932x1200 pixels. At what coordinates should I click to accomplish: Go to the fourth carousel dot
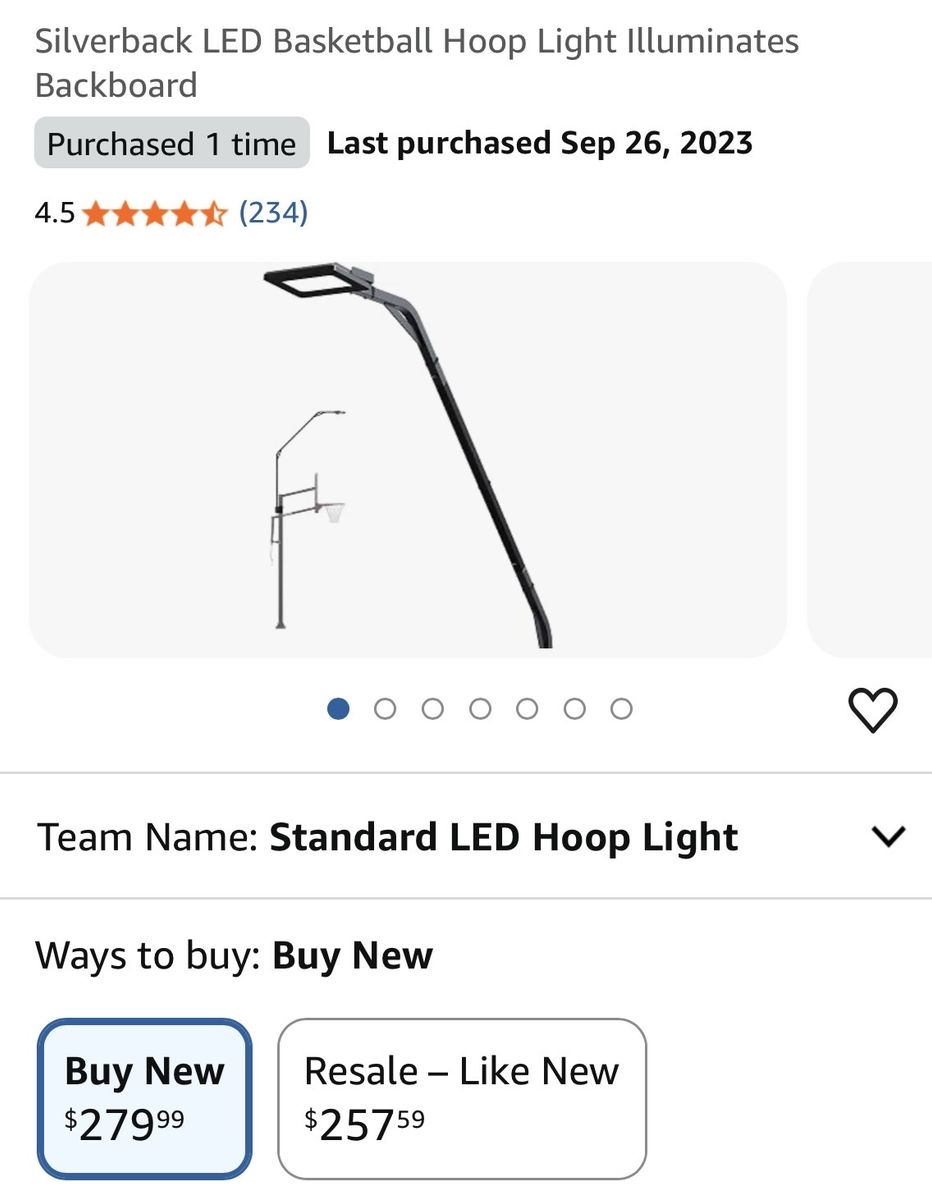[x=480, y=709]
